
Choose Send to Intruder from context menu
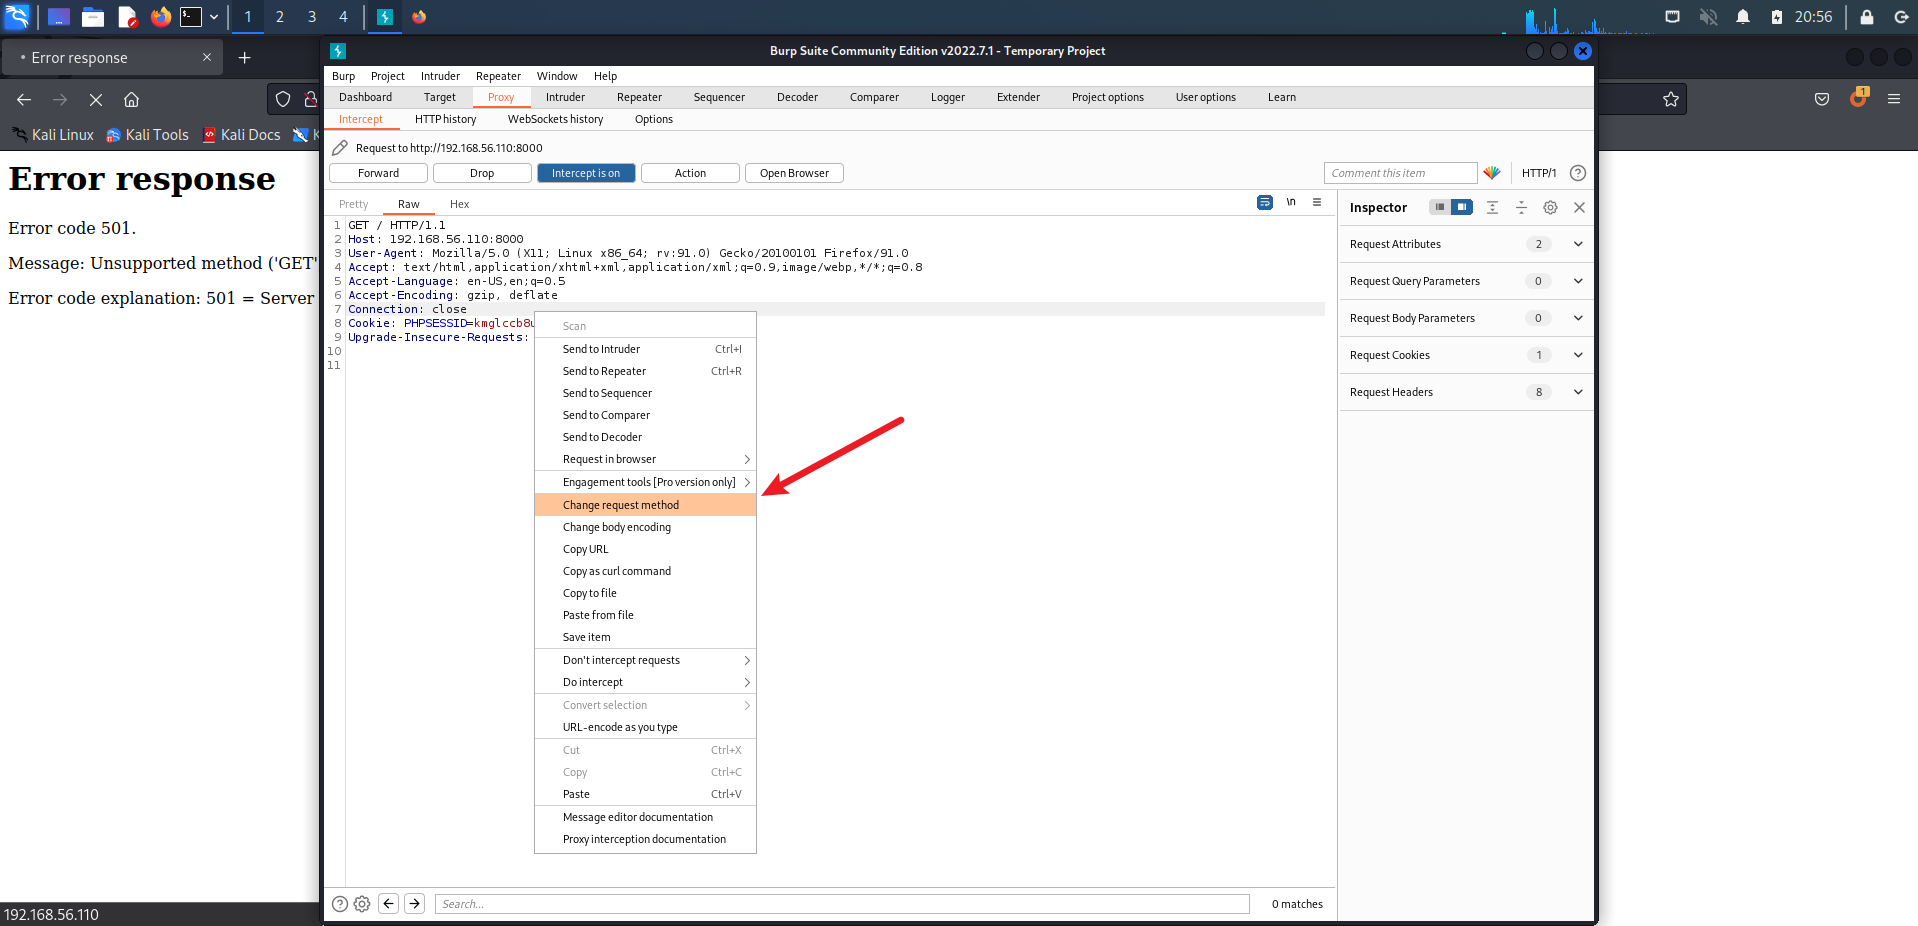click(x=645, y=349)
